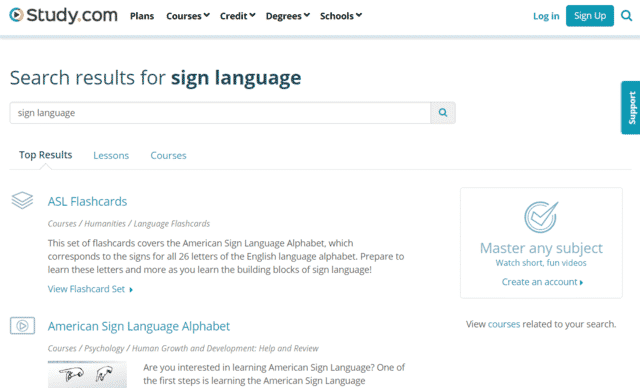Select the Top Results tab
The height and width of the screenshot is (388, 640).
tap(45, 155)
